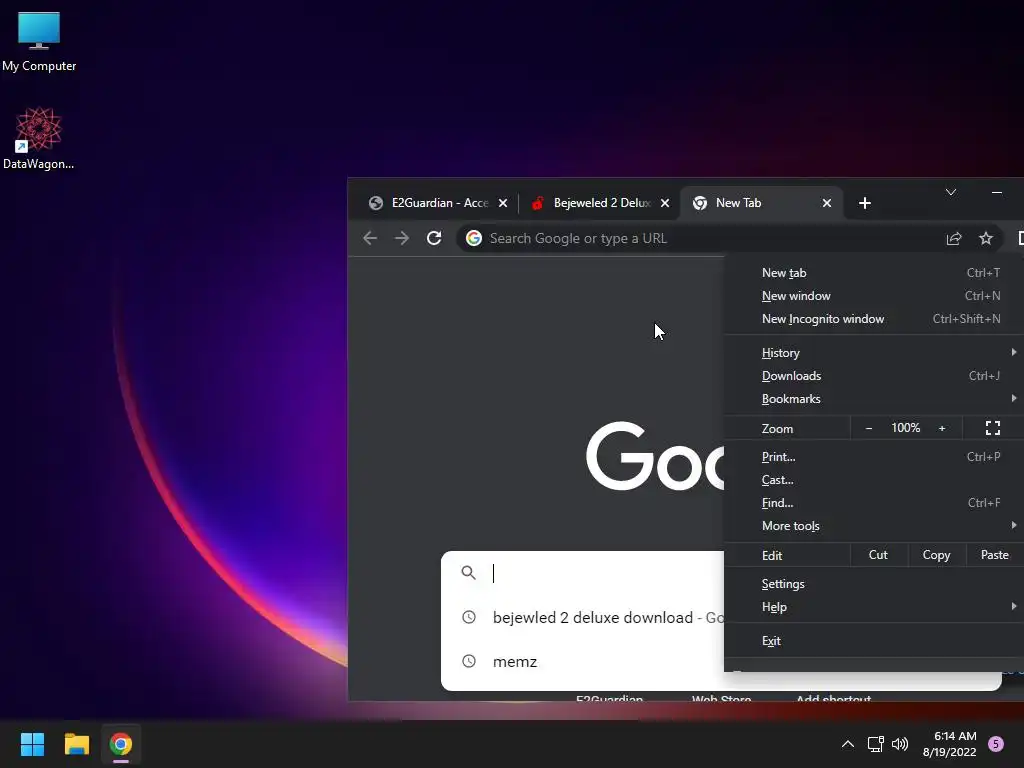This screenshot has width=1024, height=768.
Task: Open the taskbar clock and date
Action: pyautogui.click(x=950, y=744)
